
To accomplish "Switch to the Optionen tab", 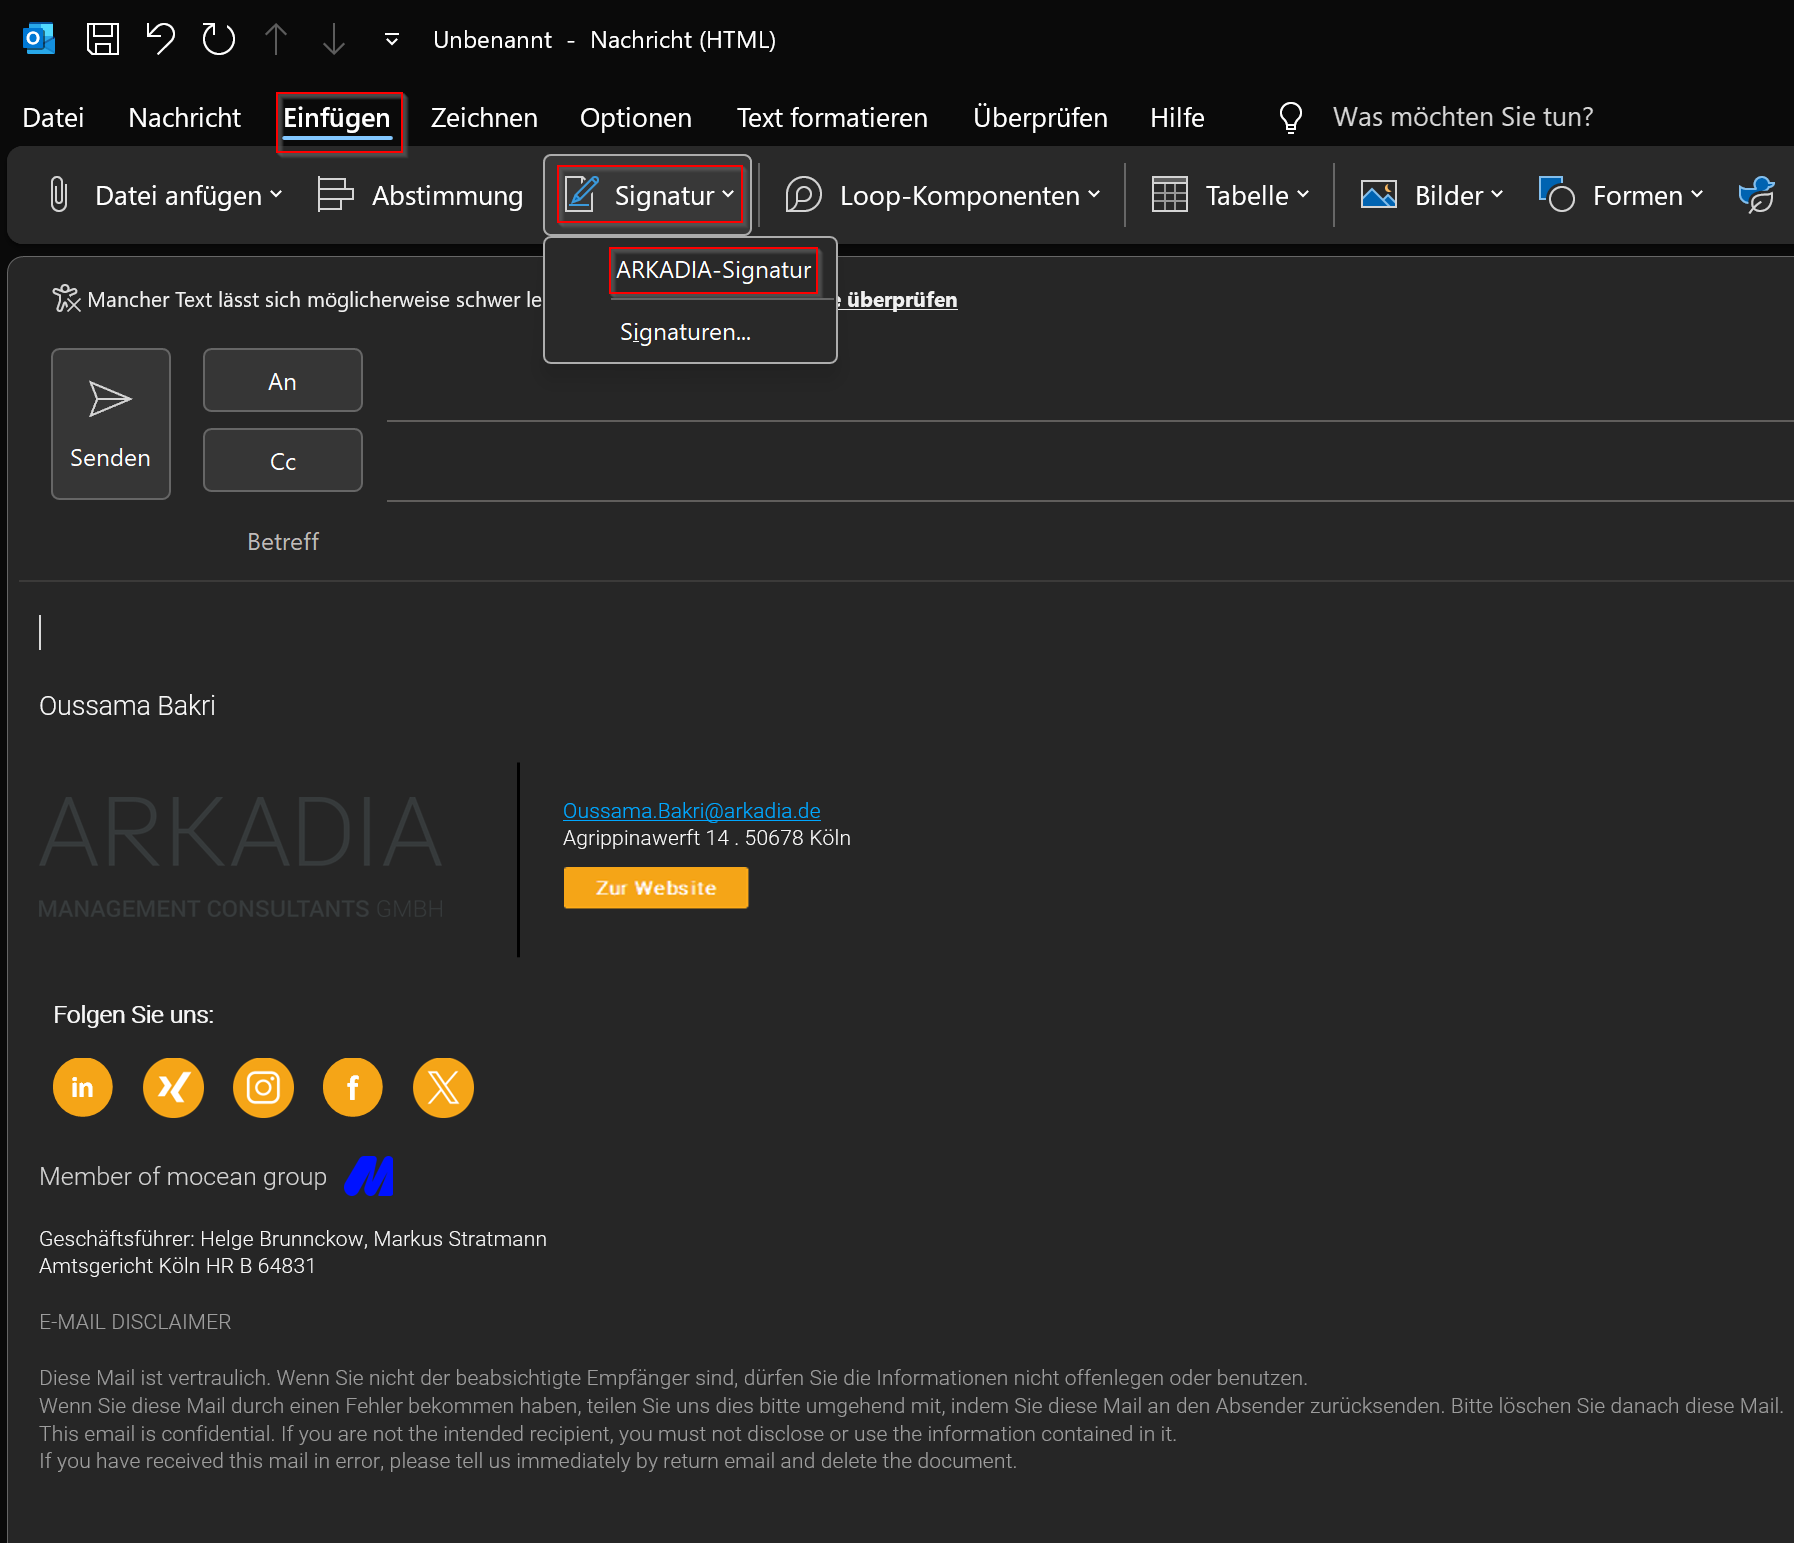I will click(636, 118).
